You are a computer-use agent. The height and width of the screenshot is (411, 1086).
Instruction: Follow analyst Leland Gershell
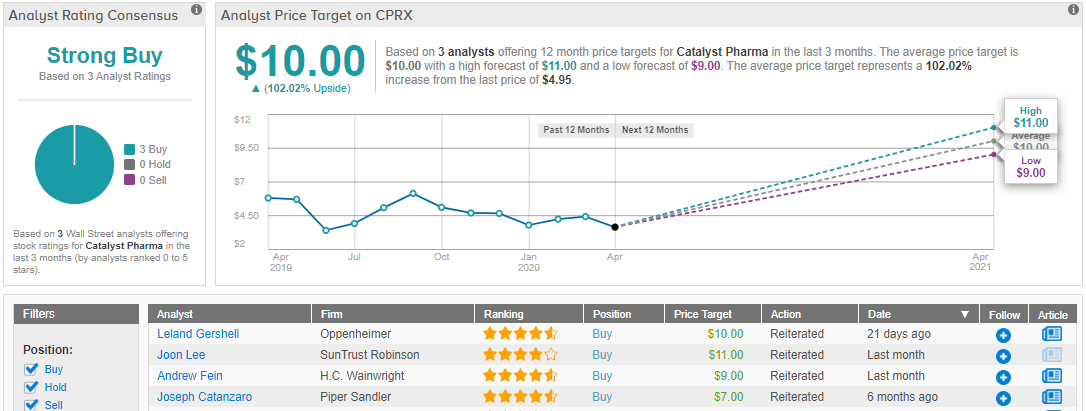[1003, 334]
